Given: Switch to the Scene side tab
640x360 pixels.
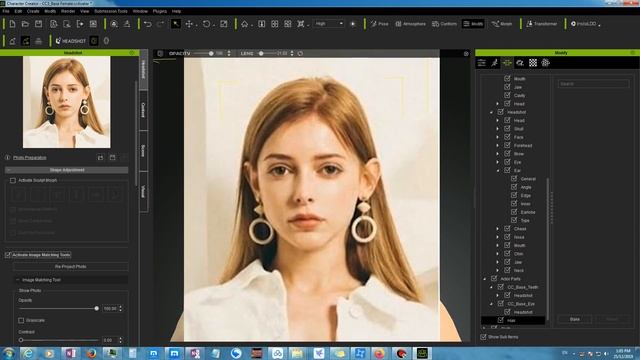Looking at the screenshot, I should pyautogui.click(x=143, y=151).
